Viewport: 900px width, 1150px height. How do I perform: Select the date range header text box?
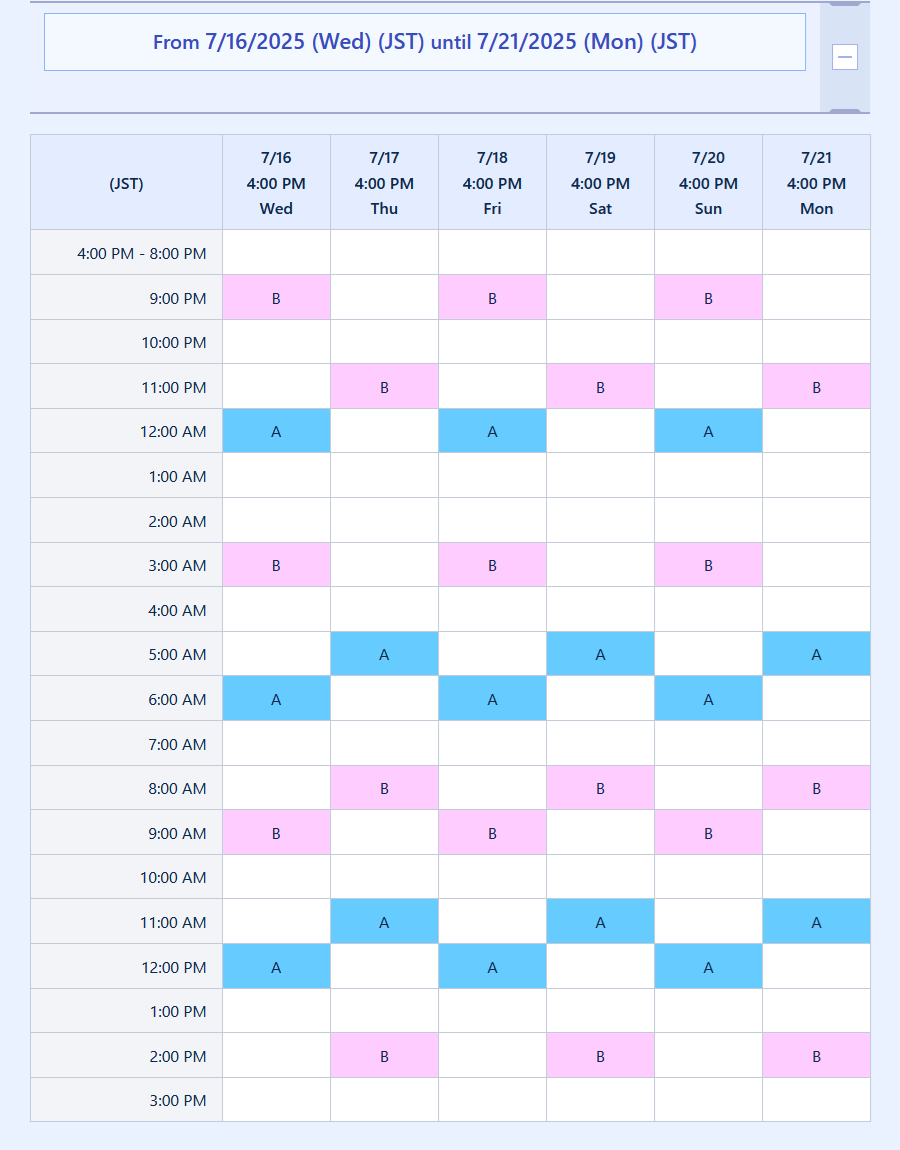pyautogui.click(x=425, y=42)
